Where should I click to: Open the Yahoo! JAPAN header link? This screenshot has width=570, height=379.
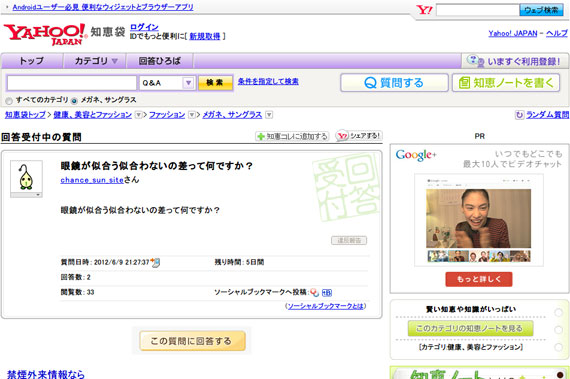click(x=513, y=33)
